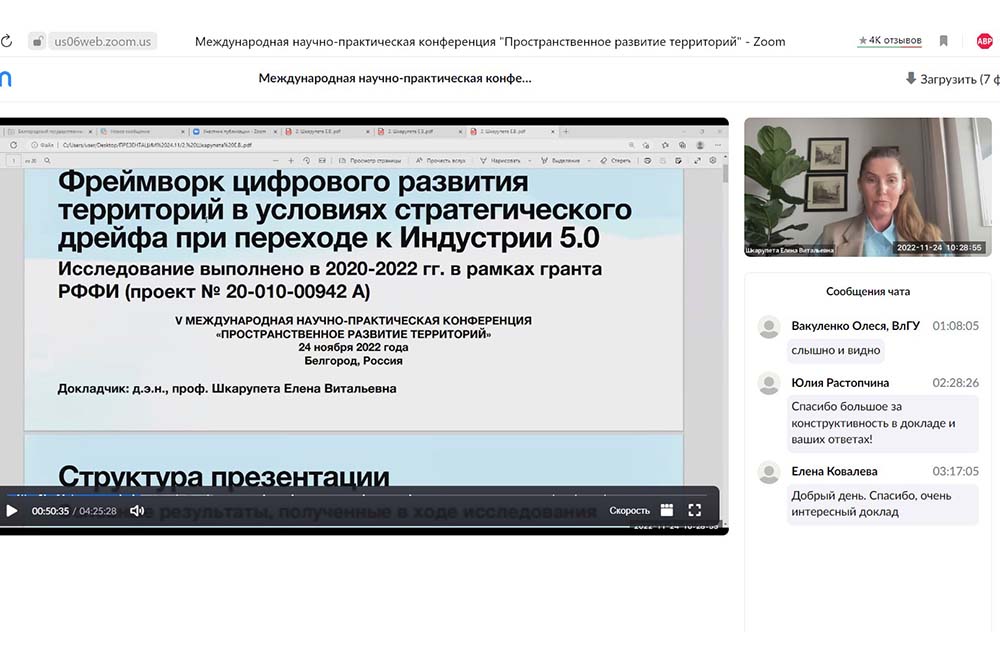The image size is (1000, 666).
Task: Open the ABP Adblock extension icon
Action: point(984,41)
